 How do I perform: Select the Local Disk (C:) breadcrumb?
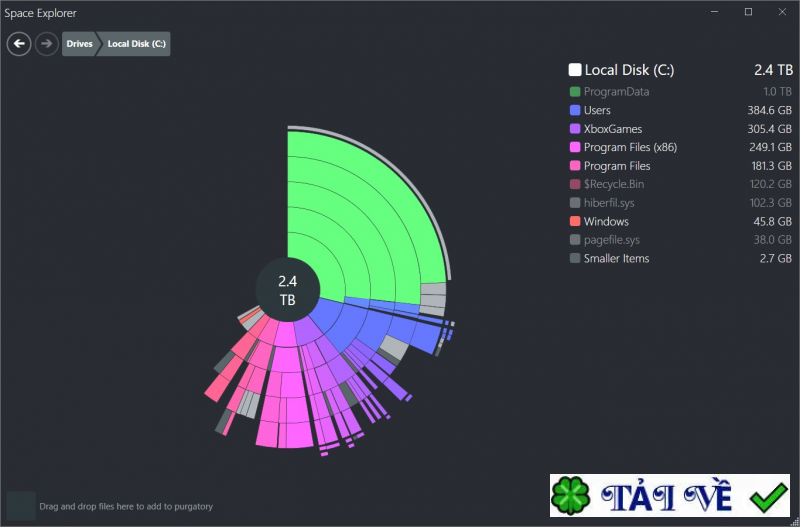point(136,44)
